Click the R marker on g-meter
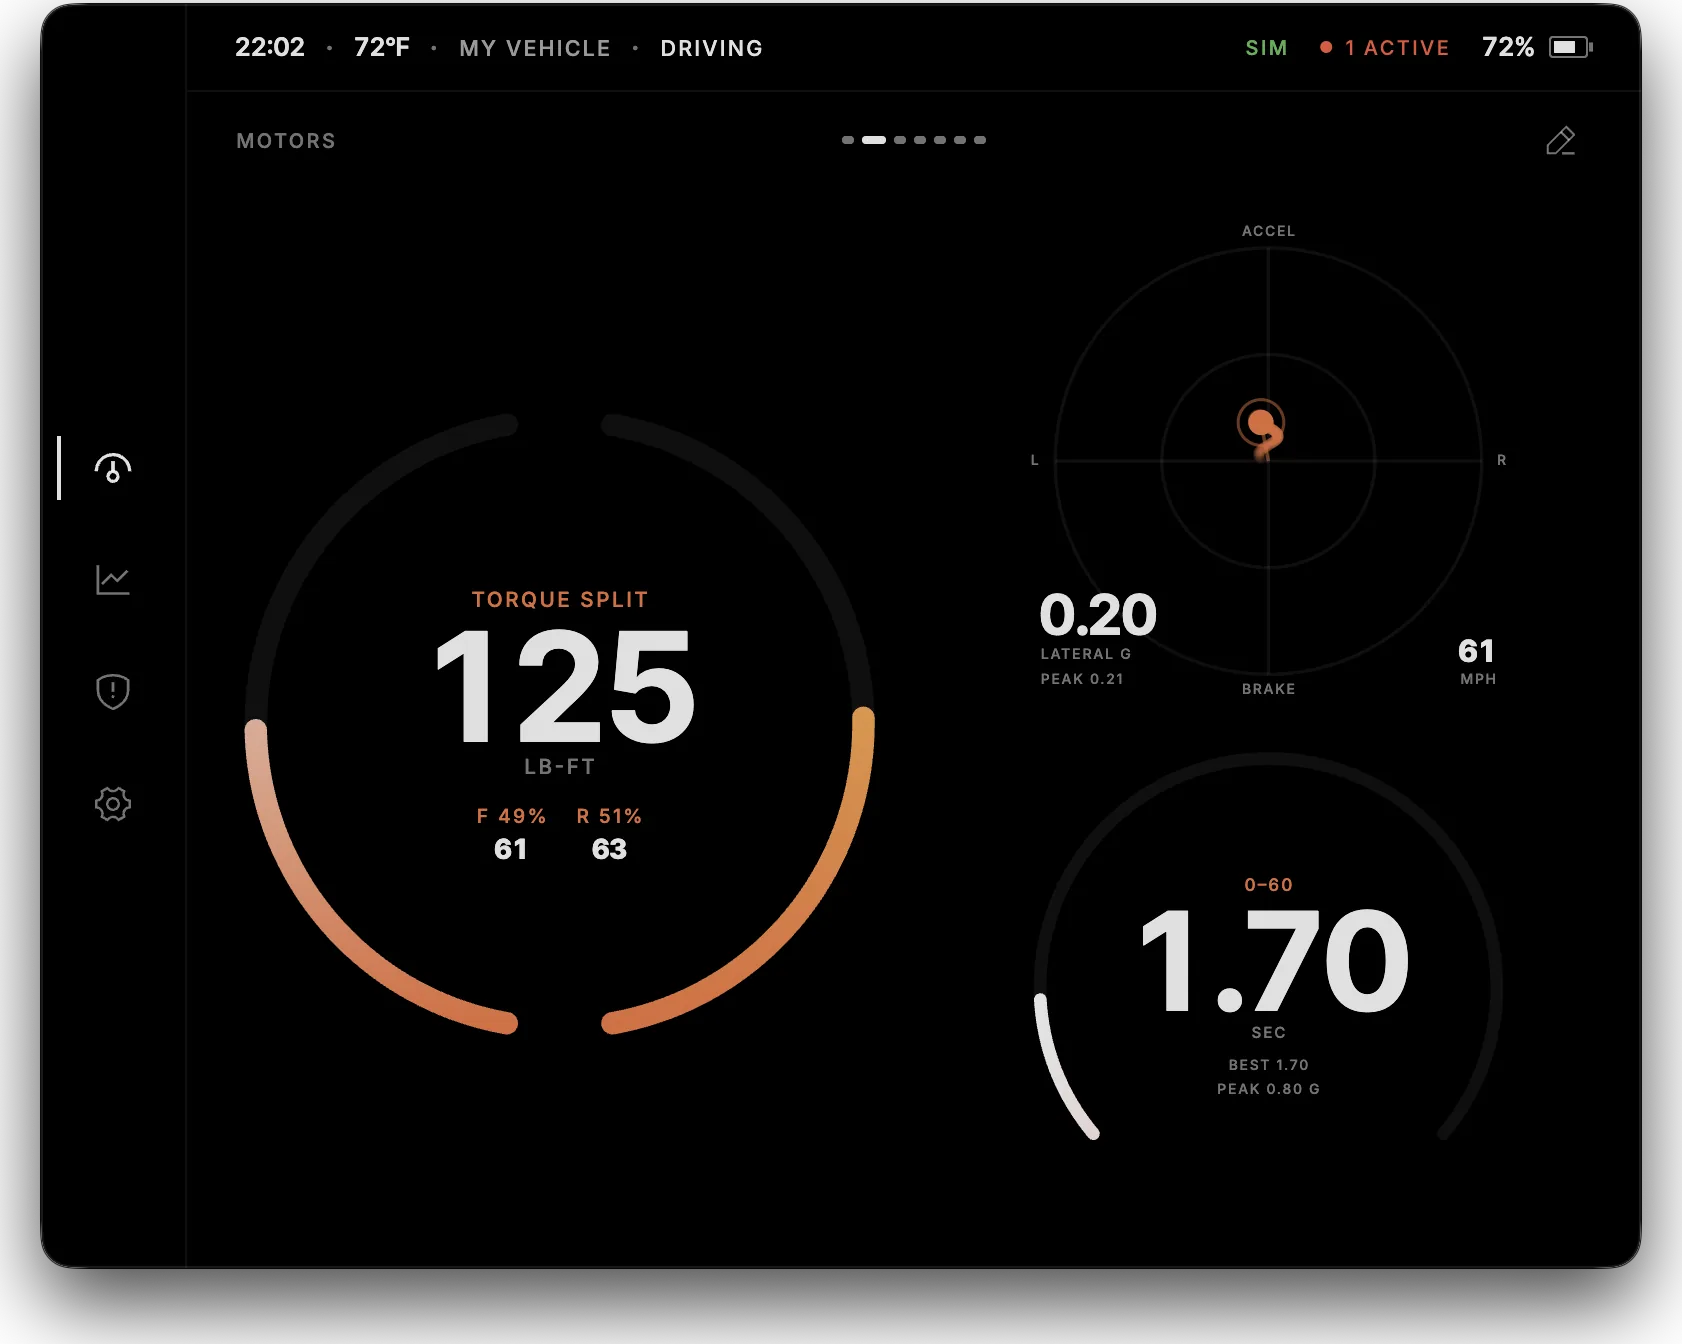This screenshot has width=1682, height=1344. click(1501, 460)
